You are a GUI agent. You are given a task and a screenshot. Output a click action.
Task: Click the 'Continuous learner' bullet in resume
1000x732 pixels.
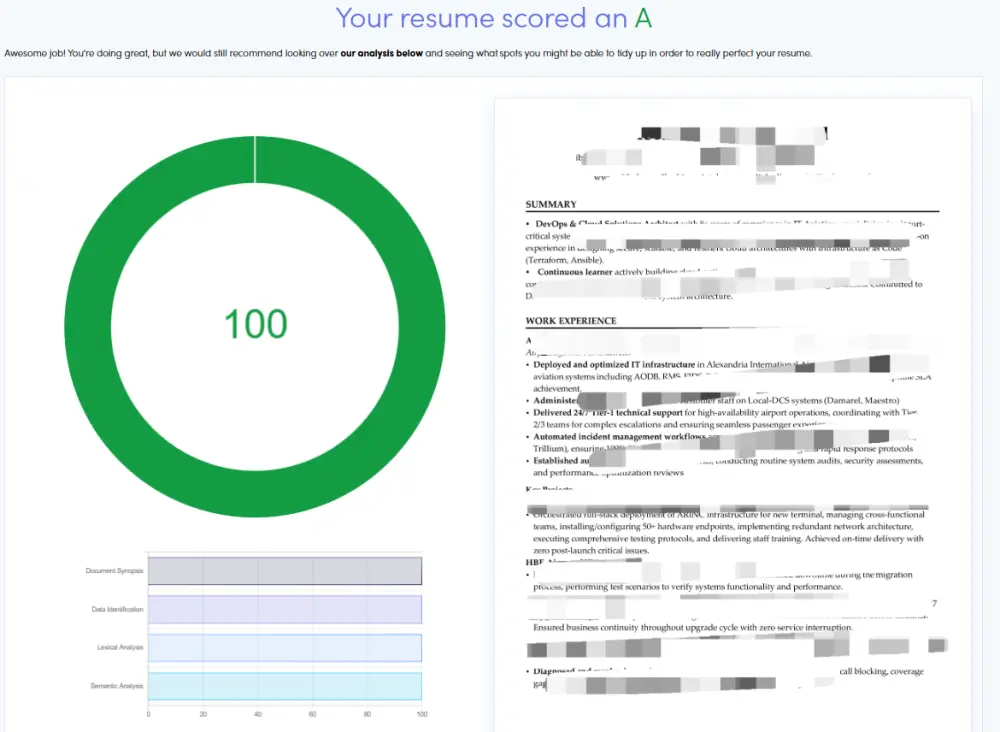click(x=575, y=272)
